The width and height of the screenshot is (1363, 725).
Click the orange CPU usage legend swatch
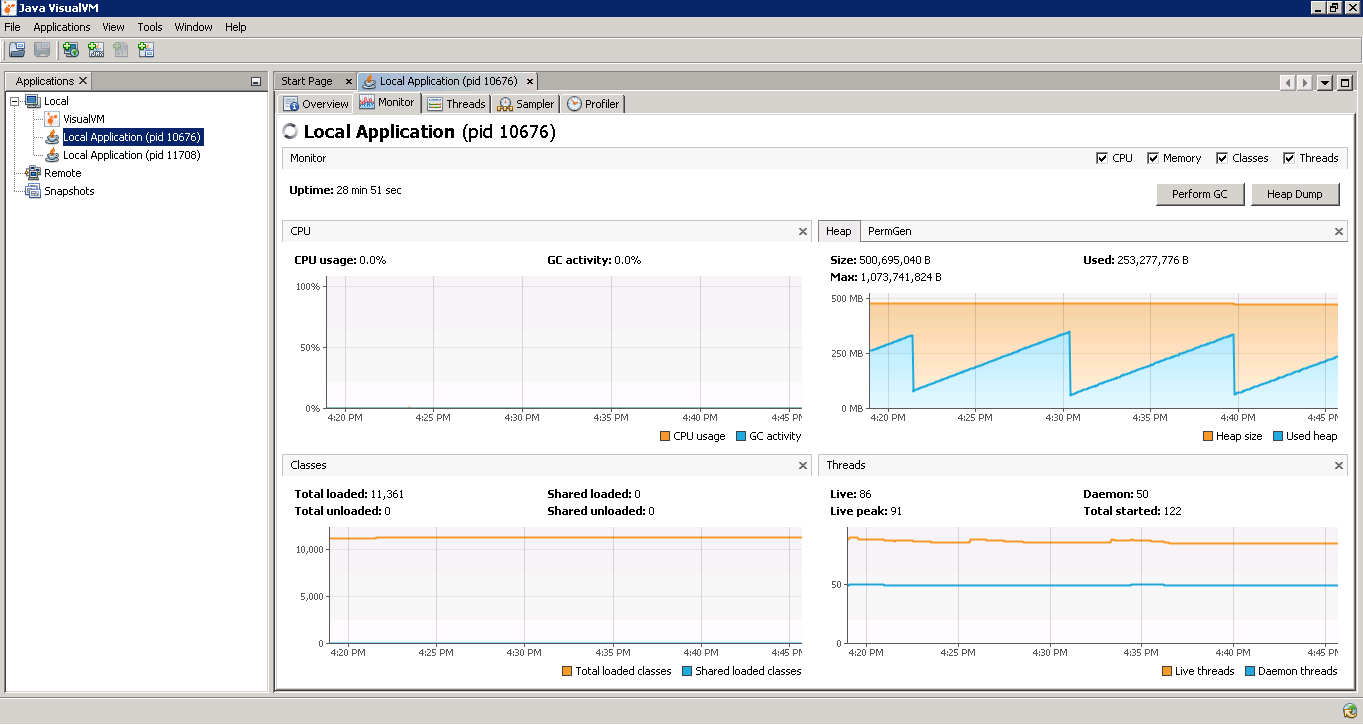click(665, 436)
